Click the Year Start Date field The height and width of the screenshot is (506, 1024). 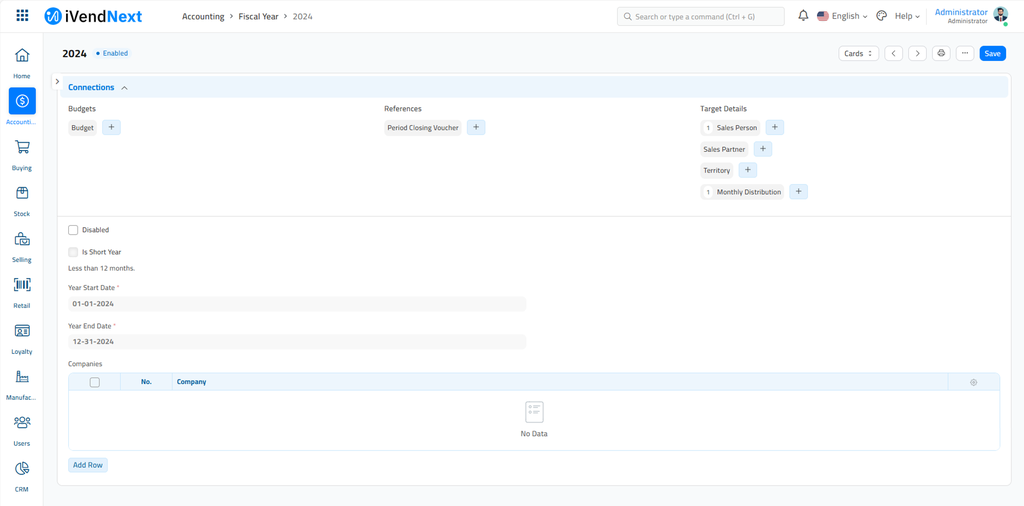296,303
